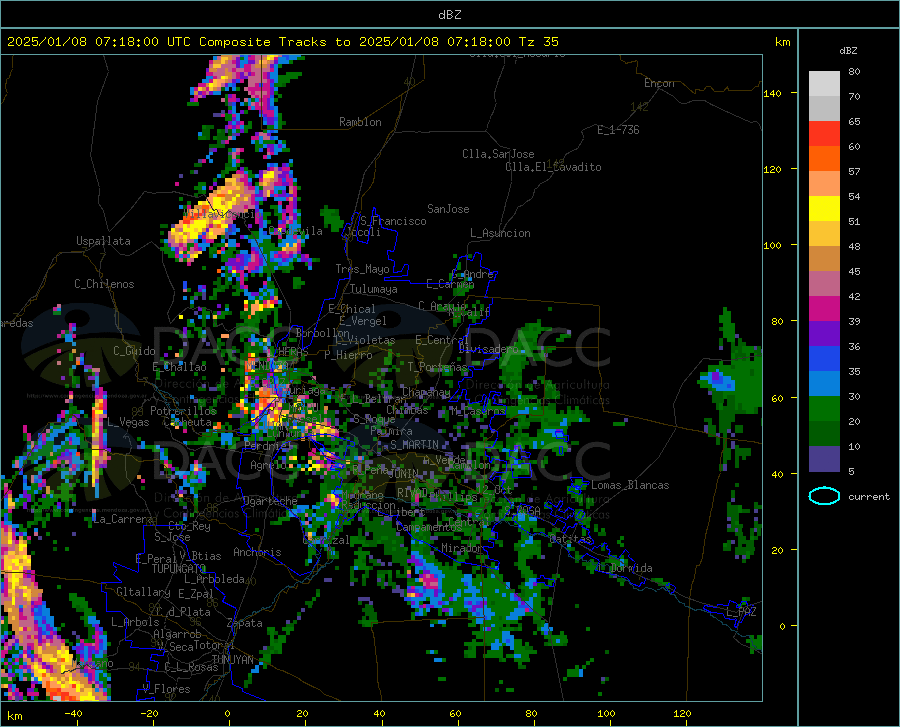
Task: Click the 'dBZ' heading above the color legend
Action: coord(848,50)
